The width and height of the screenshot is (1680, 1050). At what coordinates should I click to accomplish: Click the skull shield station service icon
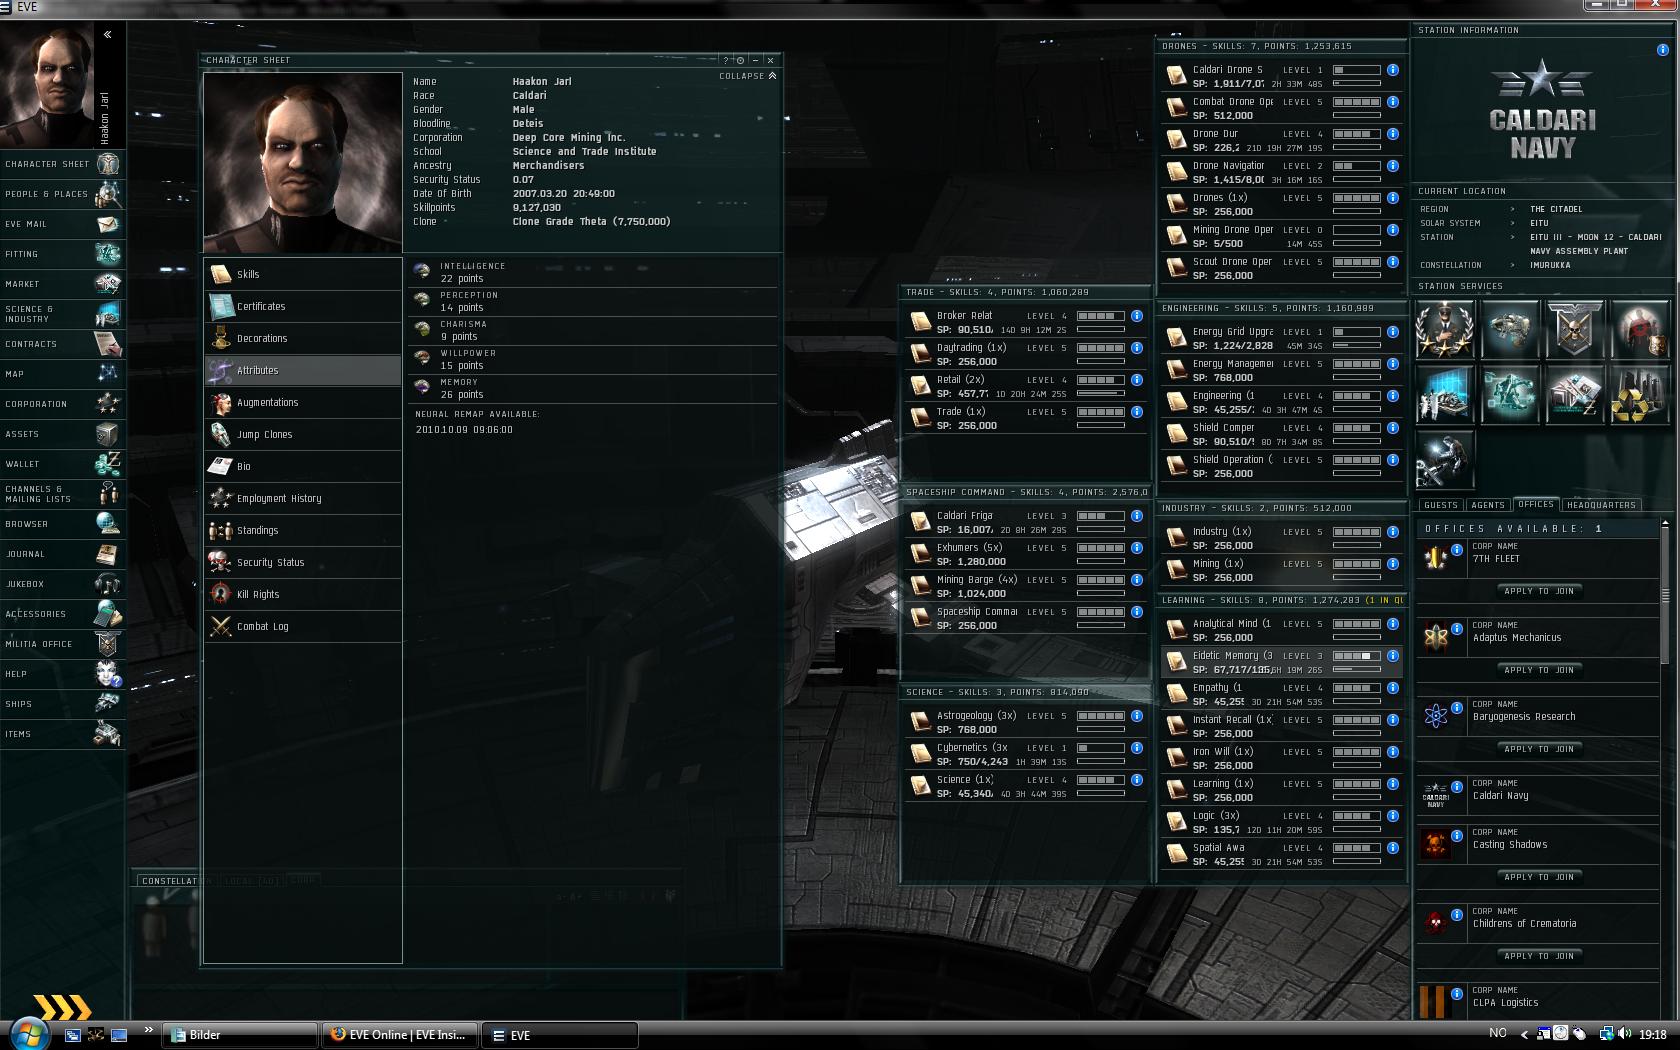(1574, 329)
